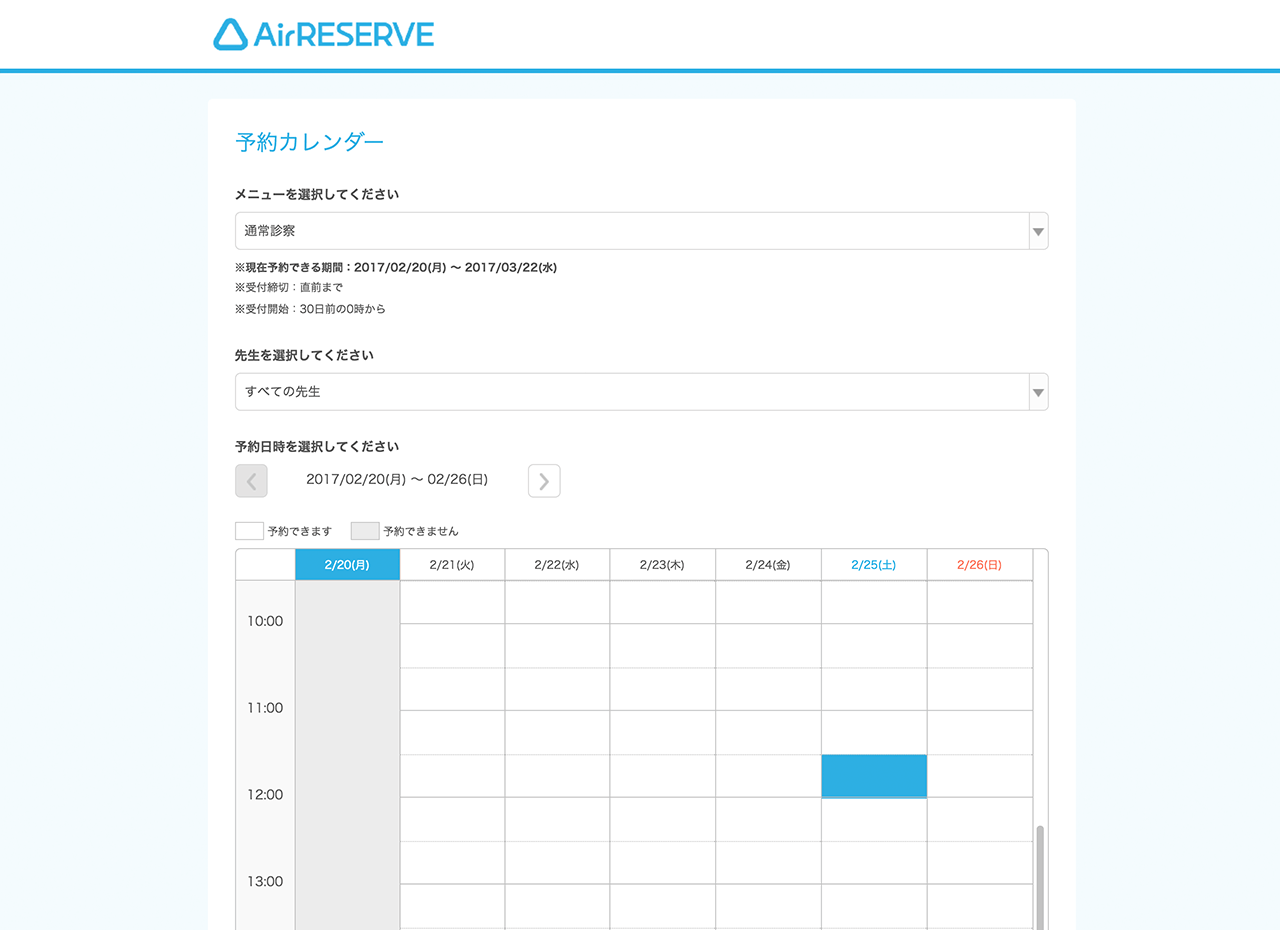The width and height of the screenshot is (1280, 930).
Task: Choose the 2/26(日) date header
Action: [979, 565]
